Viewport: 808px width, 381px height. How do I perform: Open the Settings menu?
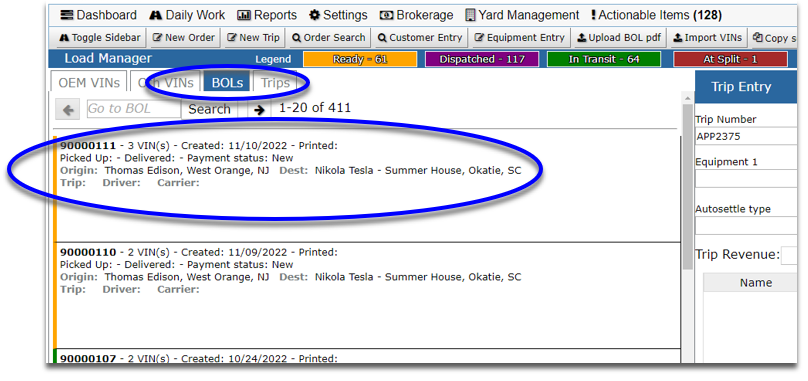tap(338, 15)
